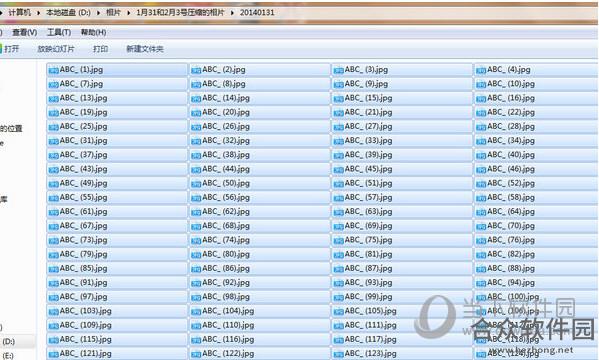Click the image icon of ABC_ (86).jpg
Screen dimensions: 599x360
196,269
